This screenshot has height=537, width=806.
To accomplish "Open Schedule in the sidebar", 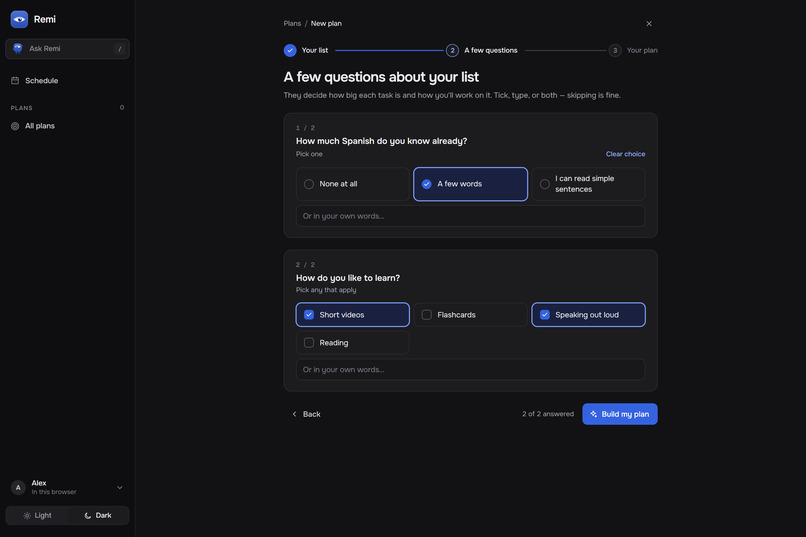I will click(x=67, y=81).
